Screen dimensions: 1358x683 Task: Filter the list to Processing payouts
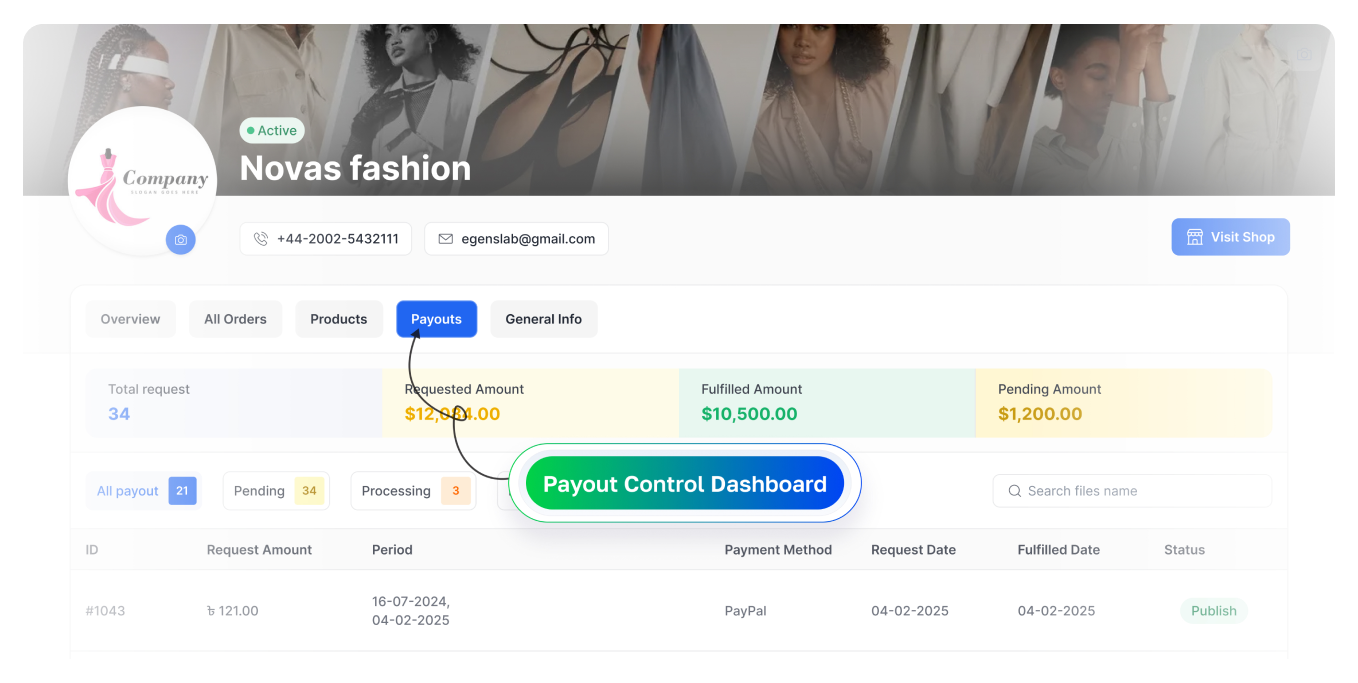412,491
